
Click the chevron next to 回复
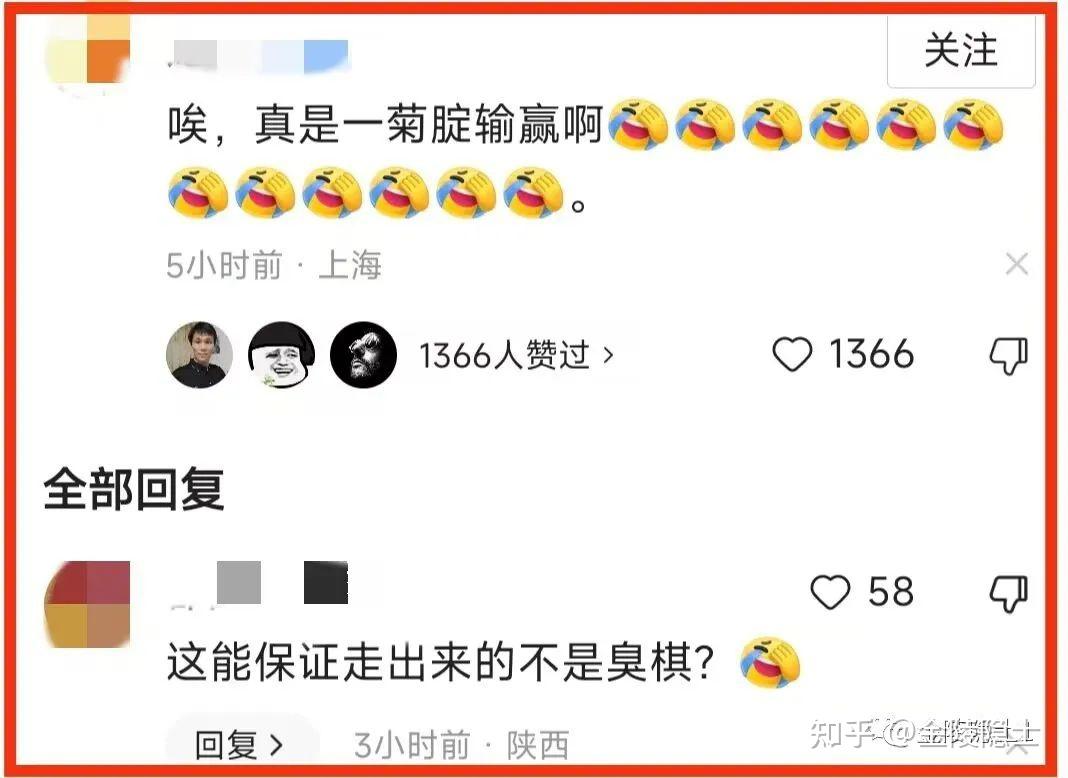276,745
